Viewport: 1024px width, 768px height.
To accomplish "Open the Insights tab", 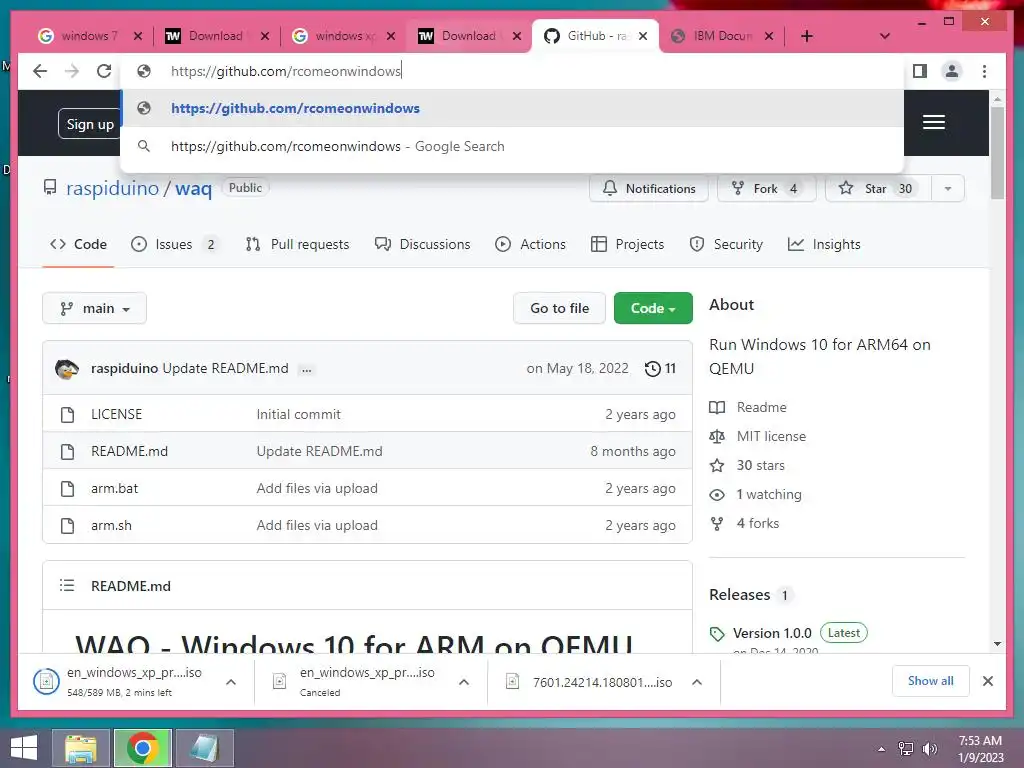I will [x=824, y=244].
